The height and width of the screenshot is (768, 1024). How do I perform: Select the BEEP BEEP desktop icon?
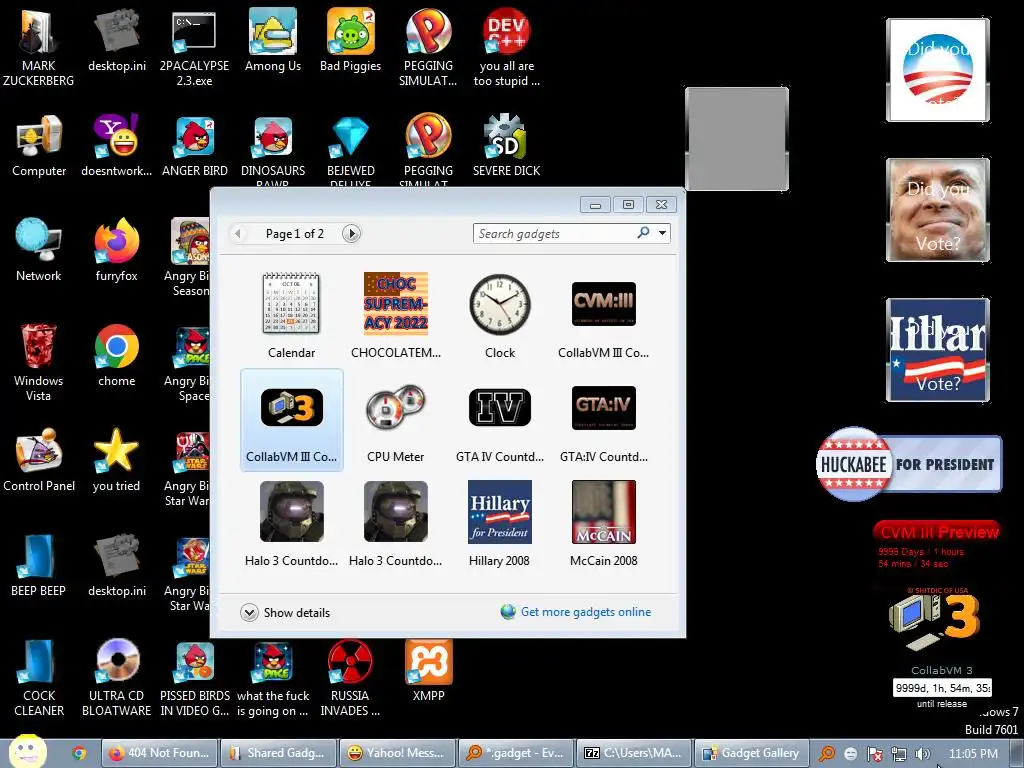pyautogui.click(x=39, y=566)
